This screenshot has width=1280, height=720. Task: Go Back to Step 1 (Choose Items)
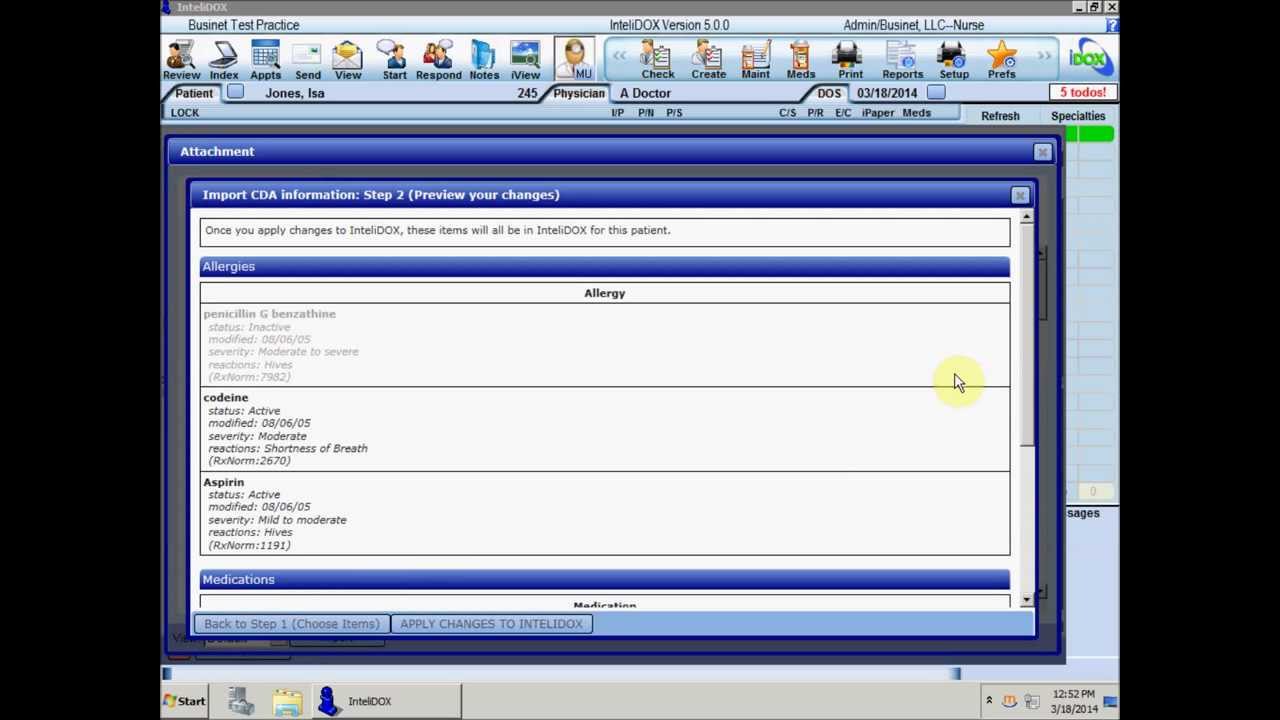292,624
